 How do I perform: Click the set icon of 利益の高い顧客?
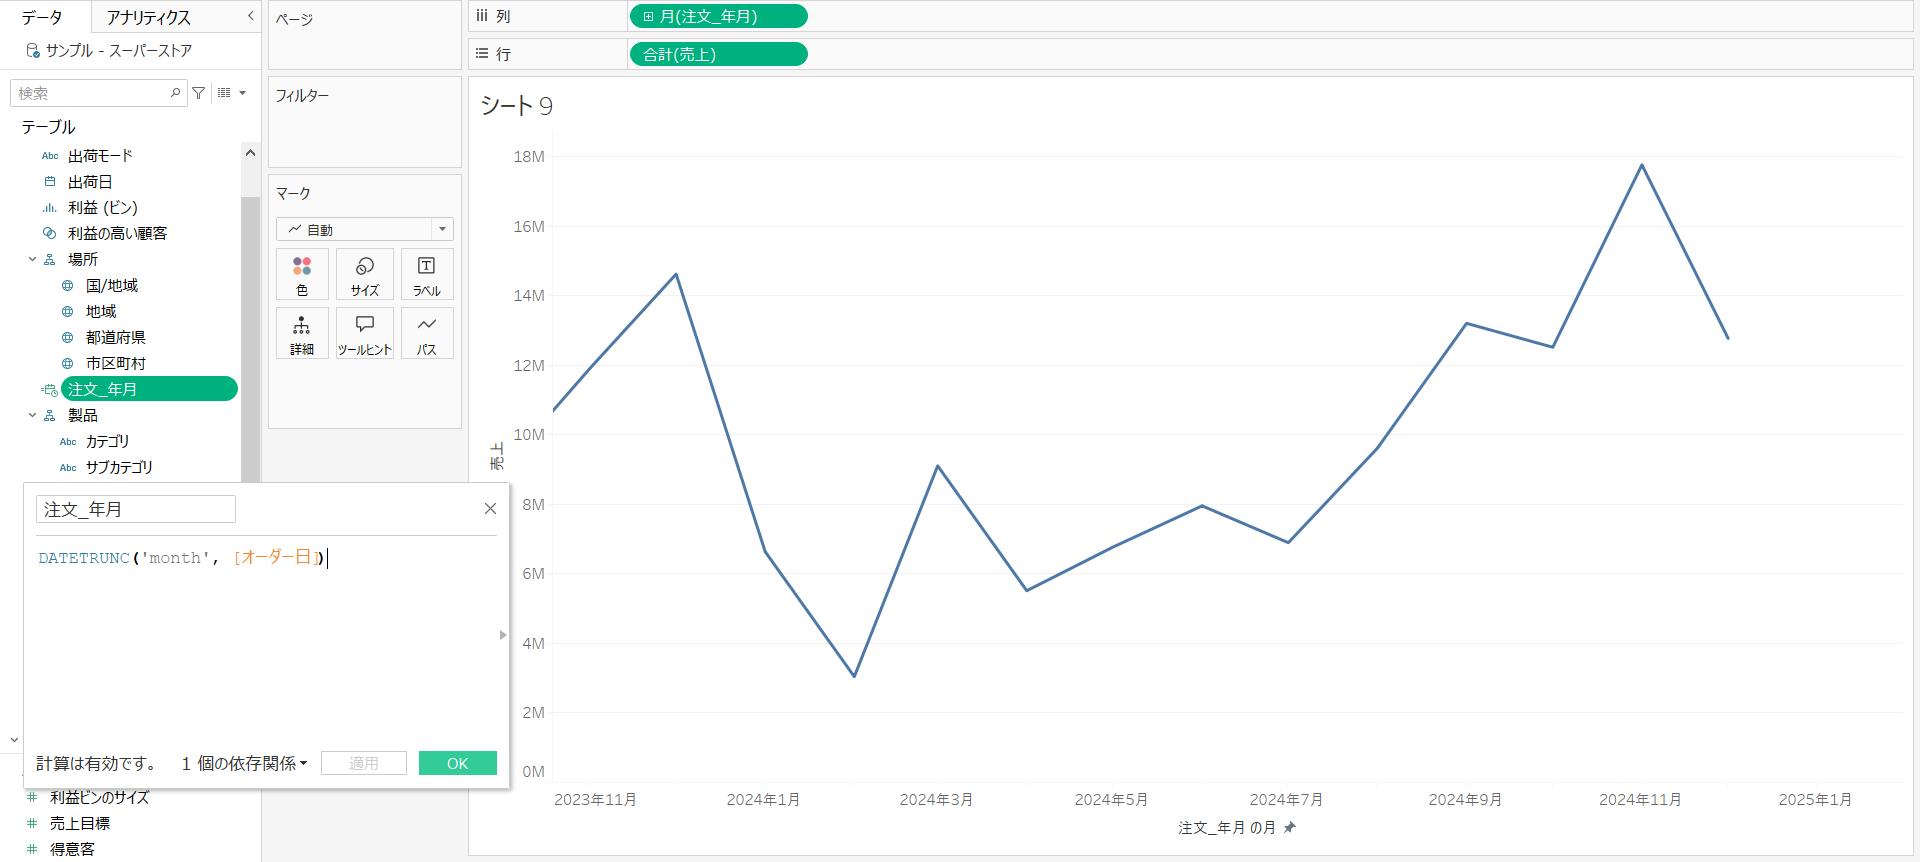pos(50,233)
